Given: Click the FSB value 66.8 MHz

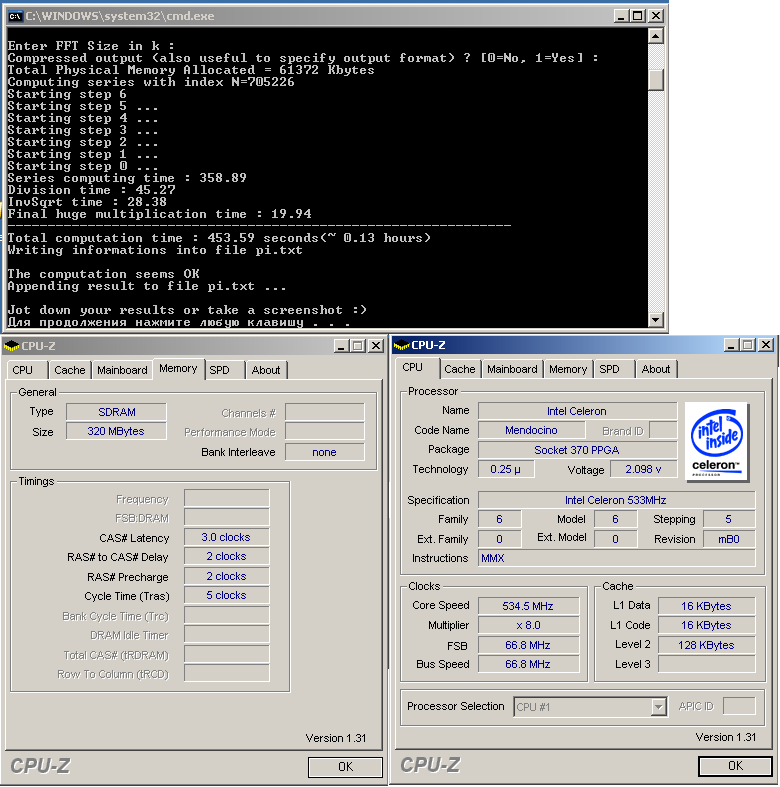Looking at the screenshot, I should coord(529,645).
